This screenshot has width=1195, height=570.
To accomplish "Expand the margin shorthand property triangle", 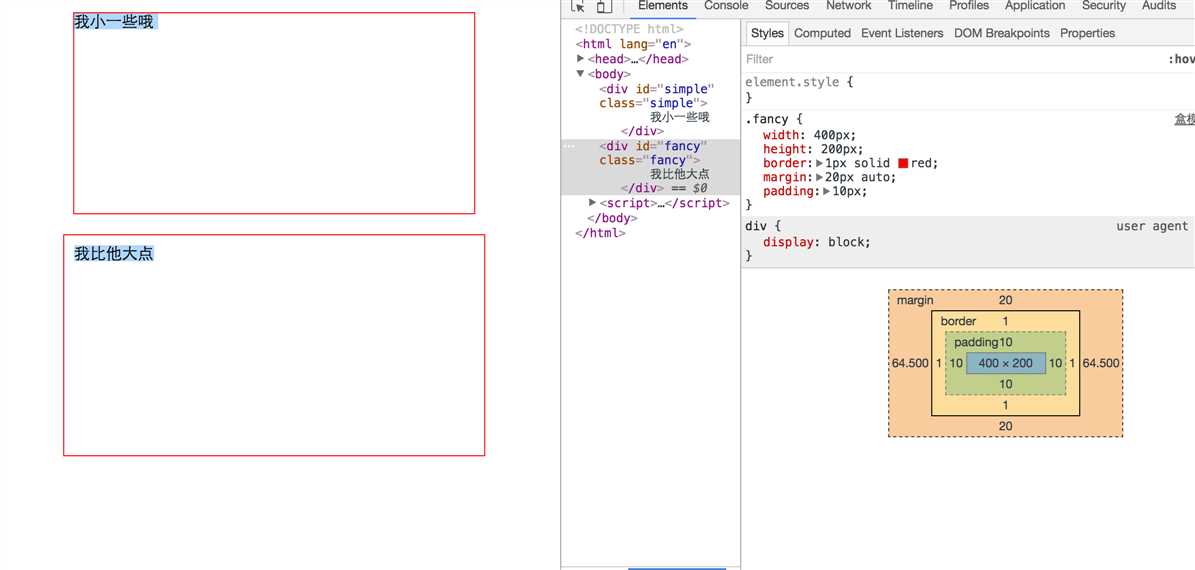I will point(820,177).
